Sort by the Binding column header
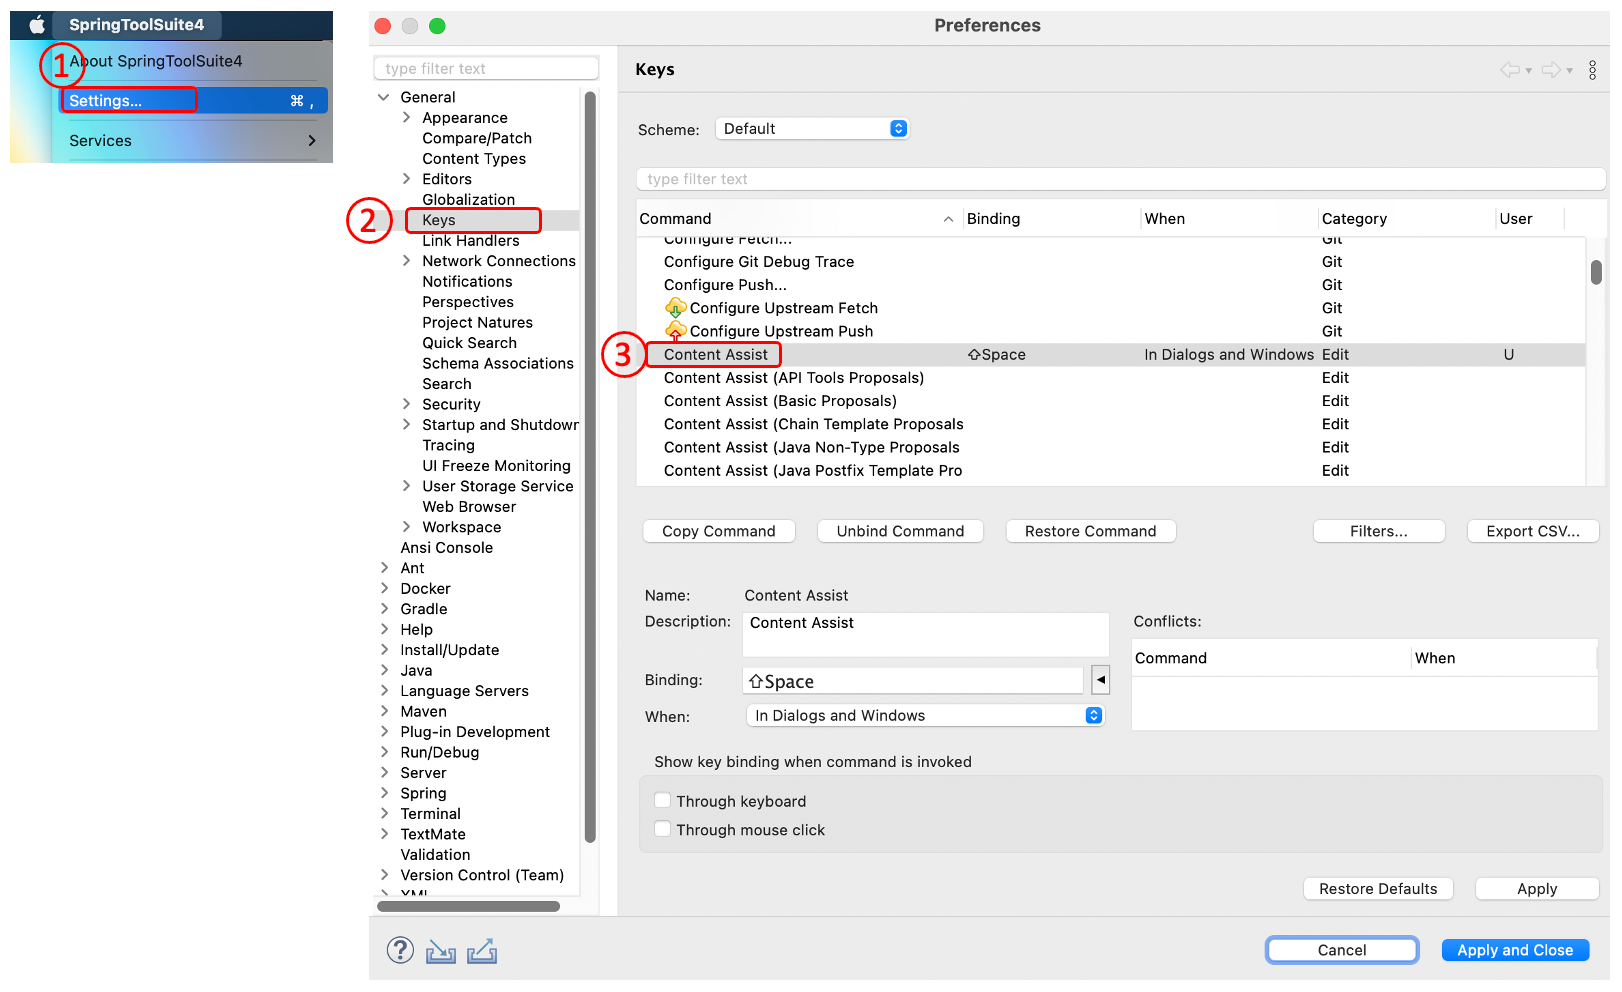Viewport: 1622px width, 992px height. tap(1051, 219)
